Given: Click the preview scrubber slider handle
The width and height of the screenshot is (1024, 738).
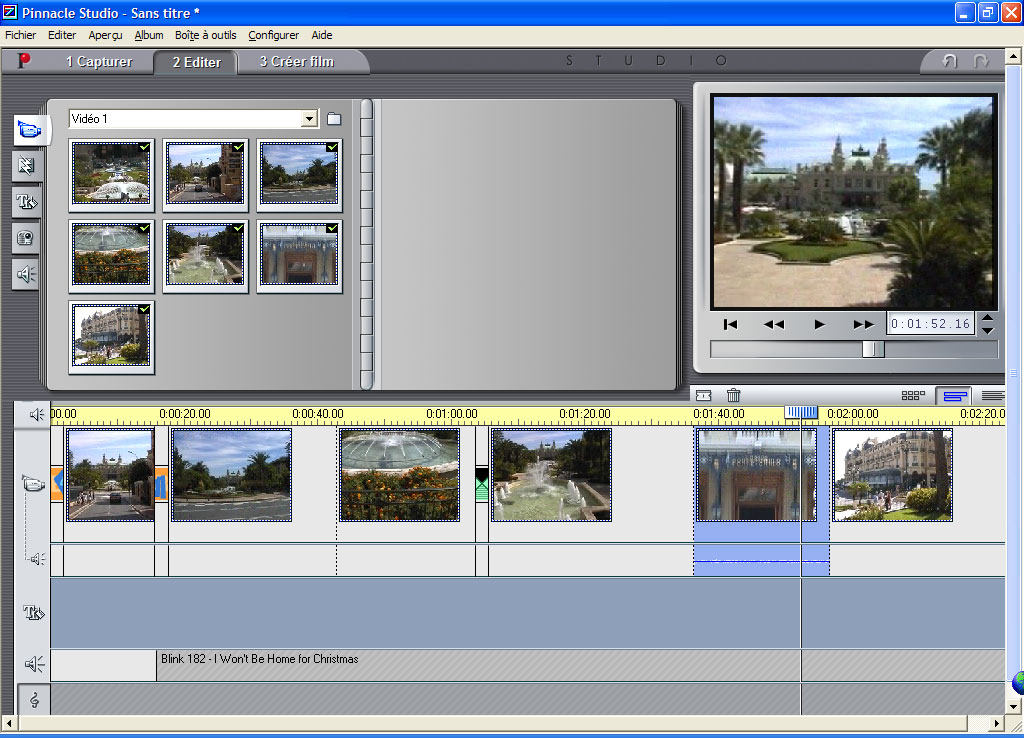Looking at the screenshot, I should [x=872, y=349].
